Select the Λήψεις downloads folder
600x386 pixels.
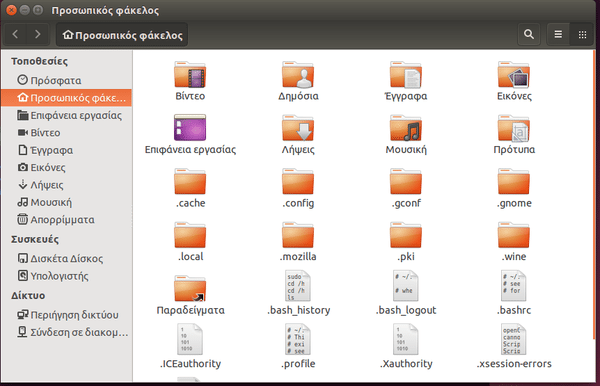click(298, 128)
